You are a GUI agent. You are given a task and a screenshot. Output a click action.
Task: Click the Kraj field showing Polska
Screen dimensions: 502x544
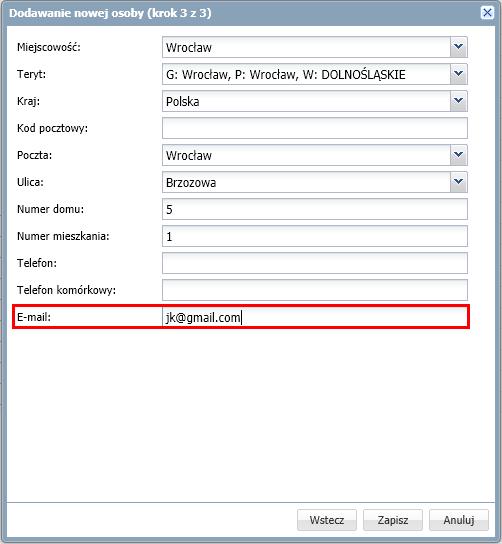point(306,101)
